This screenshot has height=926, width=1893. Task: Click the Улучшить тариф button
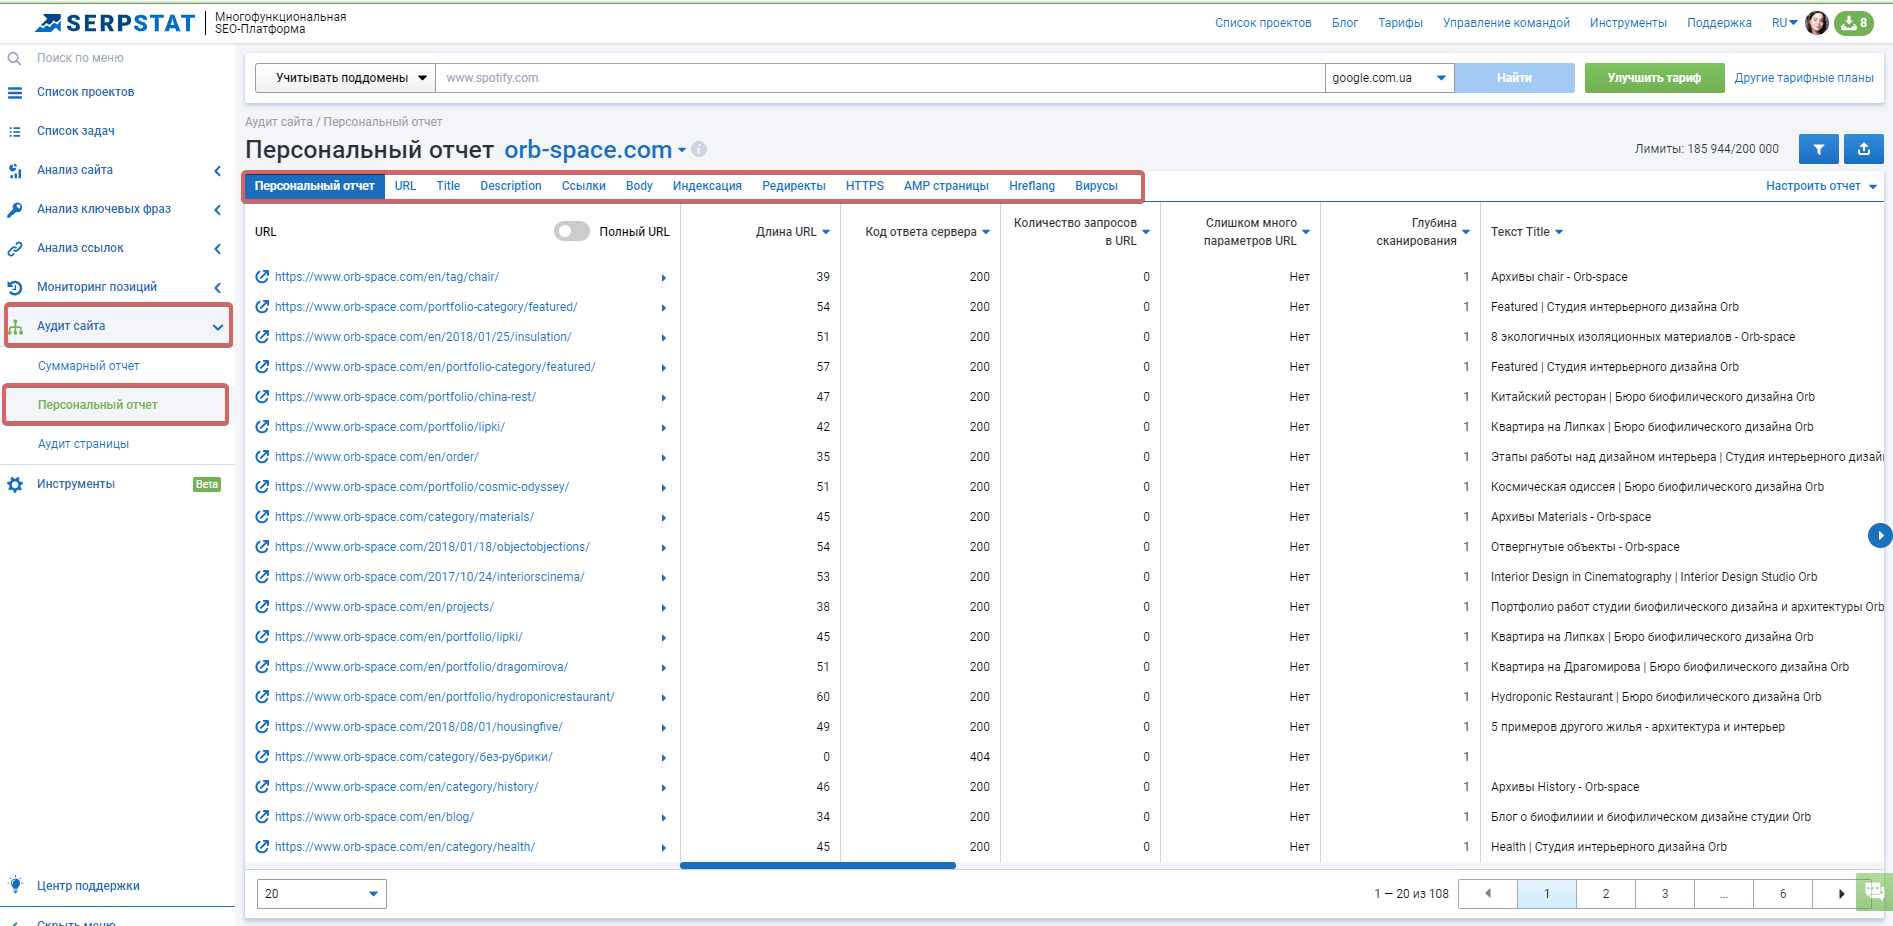[x=1654, y=78]
